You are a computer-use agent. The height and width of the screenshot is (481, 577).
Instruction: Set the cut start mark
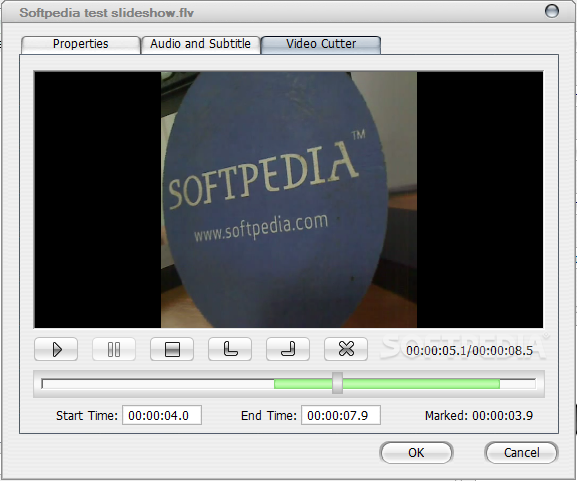[230, 349]
